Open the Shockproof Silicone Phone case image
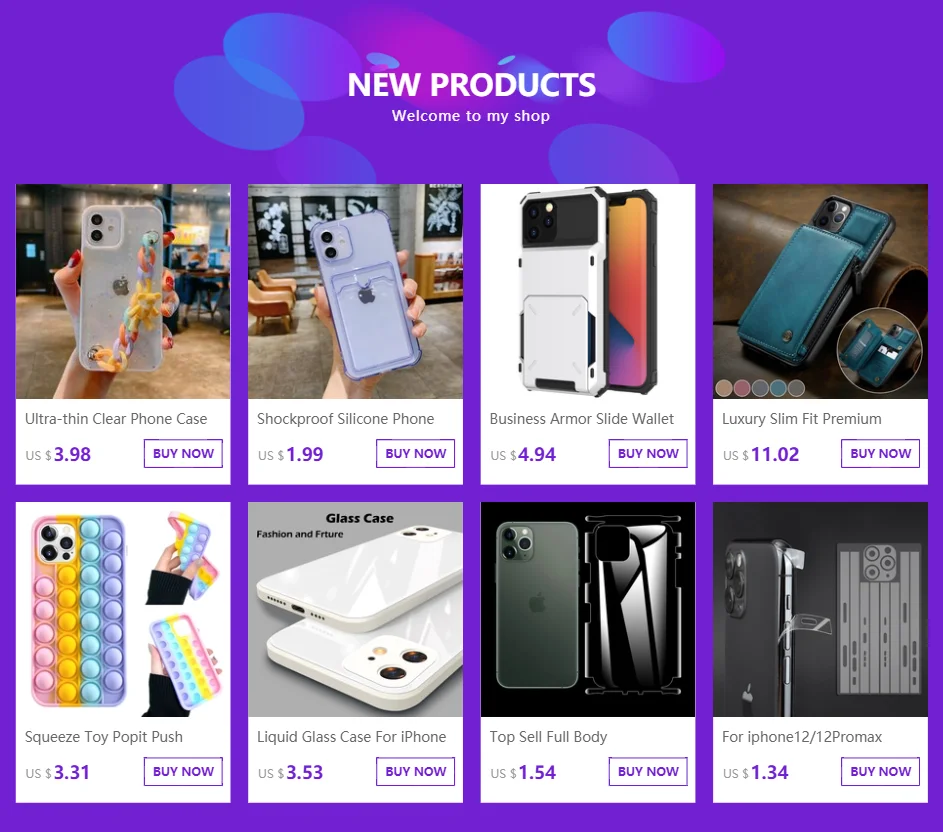The height and width of the screenshot is (832, 943). (355, 291)
